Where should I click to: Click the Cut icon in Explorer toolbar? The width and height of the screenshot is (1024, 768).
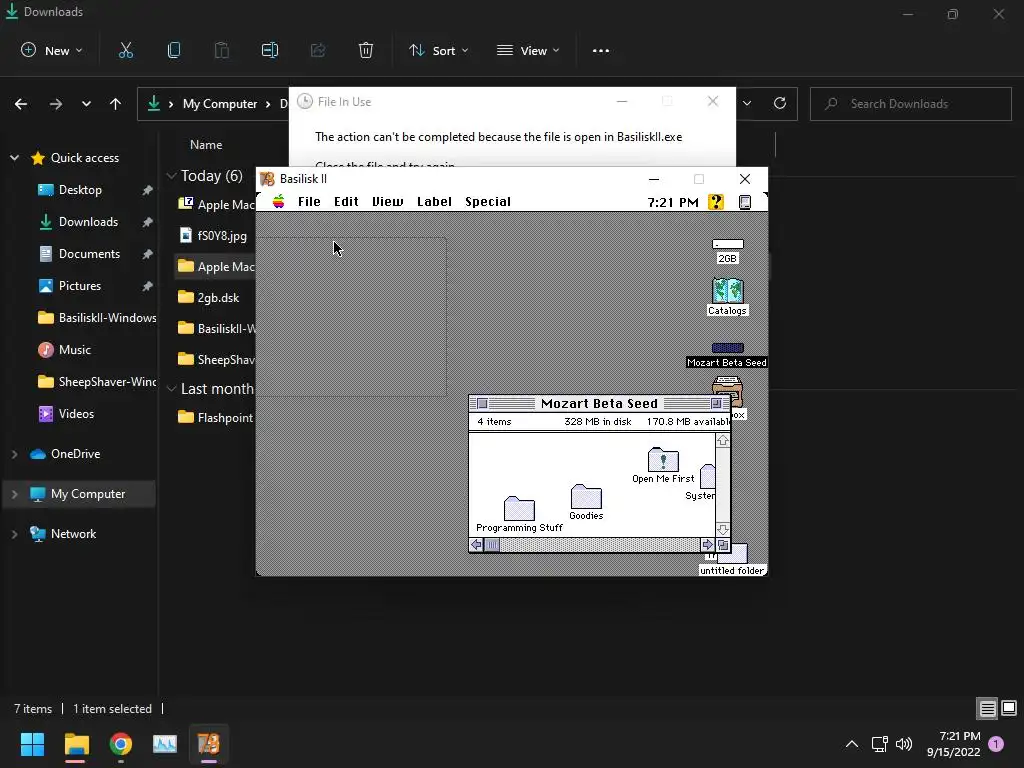(x=126, y=50)
